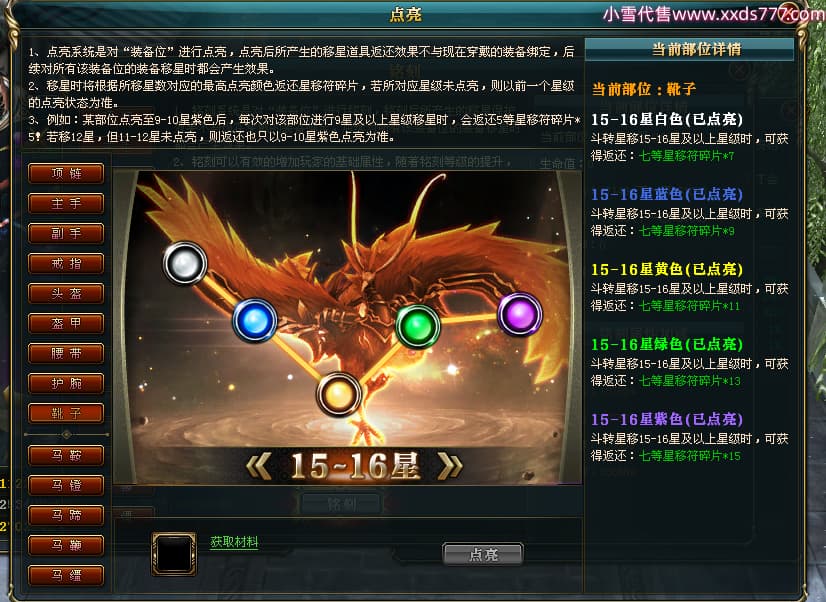Viewport: 826px width, 602px height.
Task: Switch to the 马缰 mount tab
Action: [x=66, y=576]
